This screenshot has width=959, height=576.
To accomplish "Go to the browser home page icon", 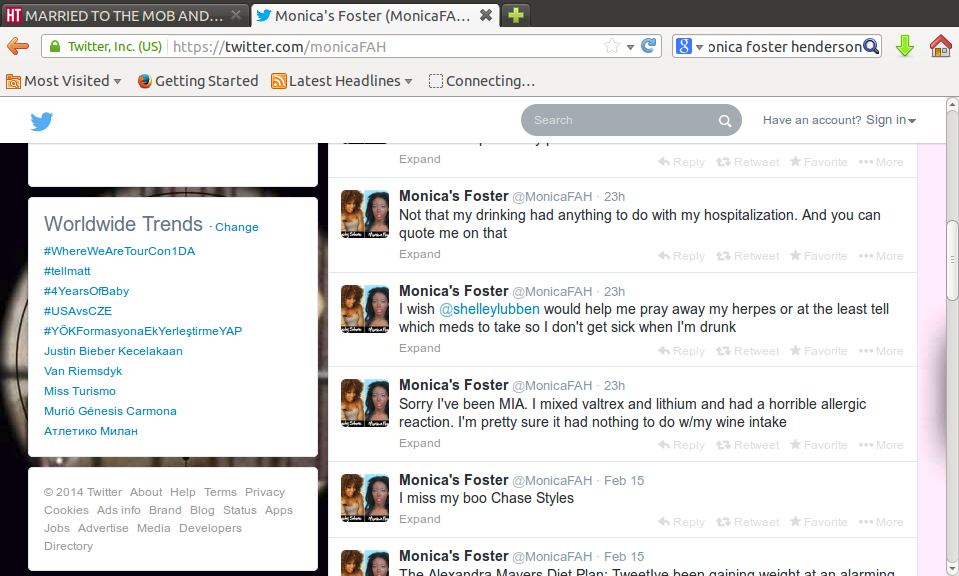I will (940, 46).
